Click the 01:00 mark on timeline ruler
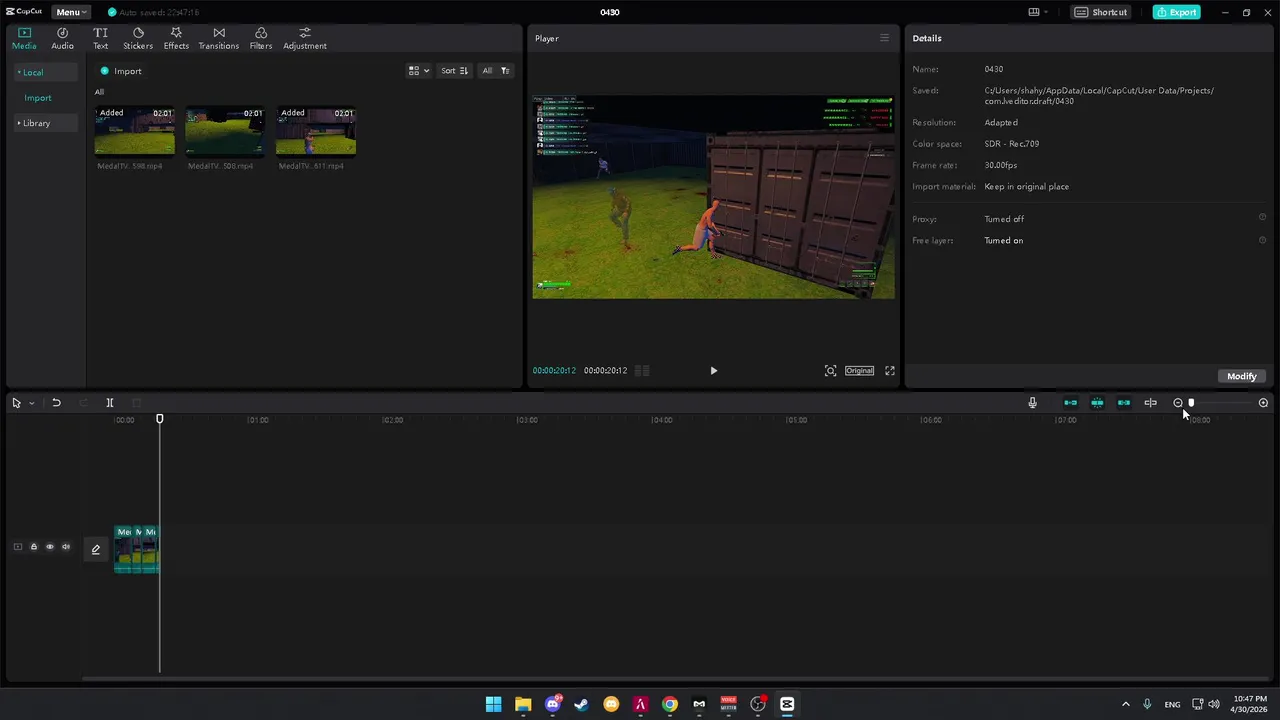1280x720 pixels. click(x=258, y=420)
